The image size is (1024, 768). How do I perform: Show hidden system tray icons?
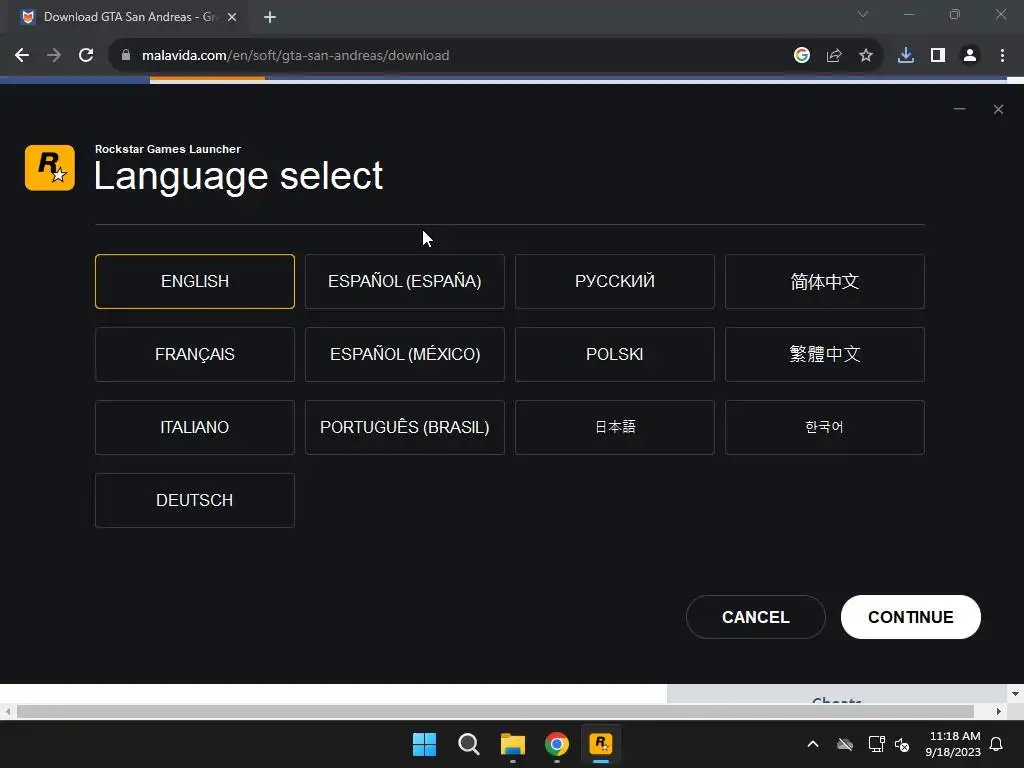(813, 744)
